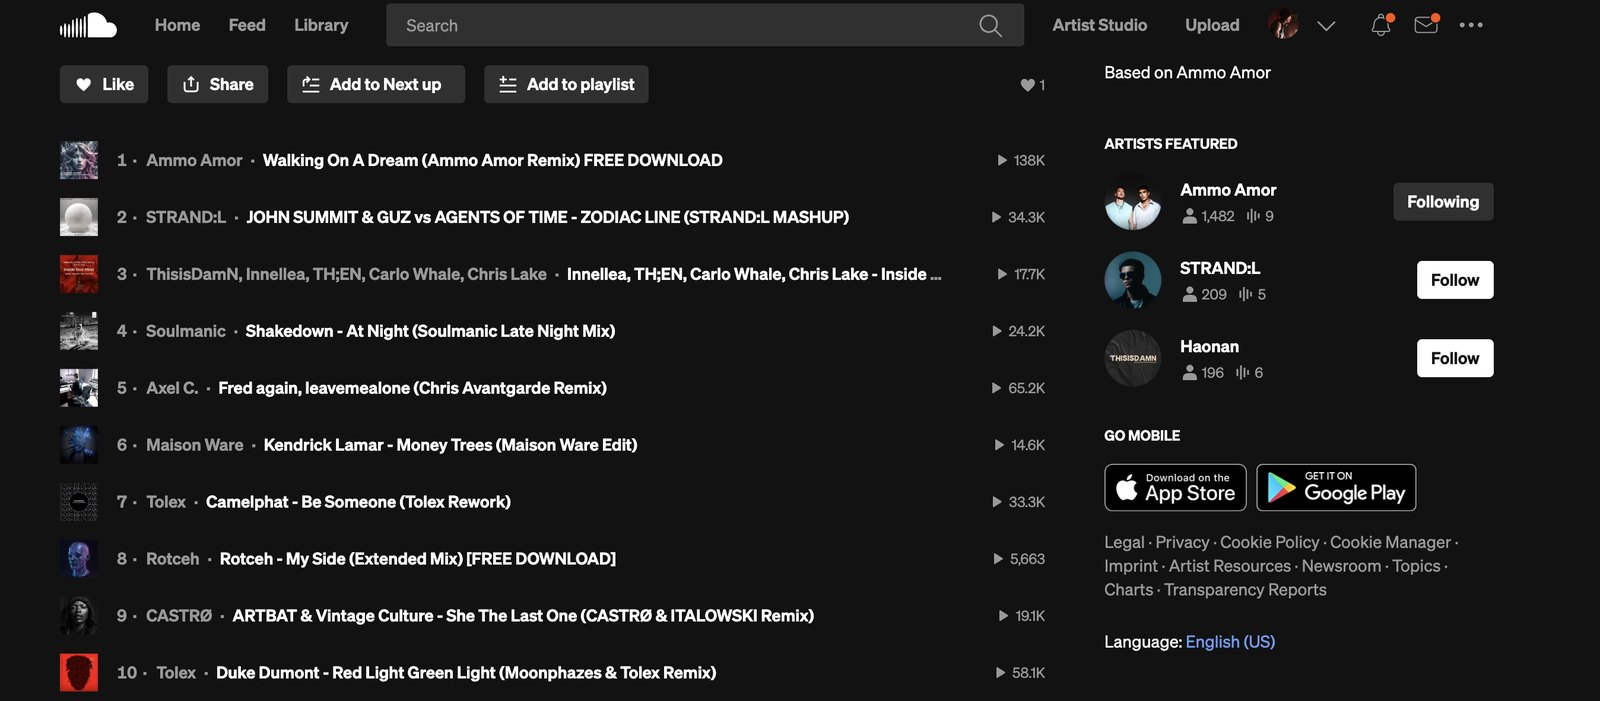Open Rotceh My Side artwork thumbnail
1600x701 pixels.
click(x=79, y=559)
